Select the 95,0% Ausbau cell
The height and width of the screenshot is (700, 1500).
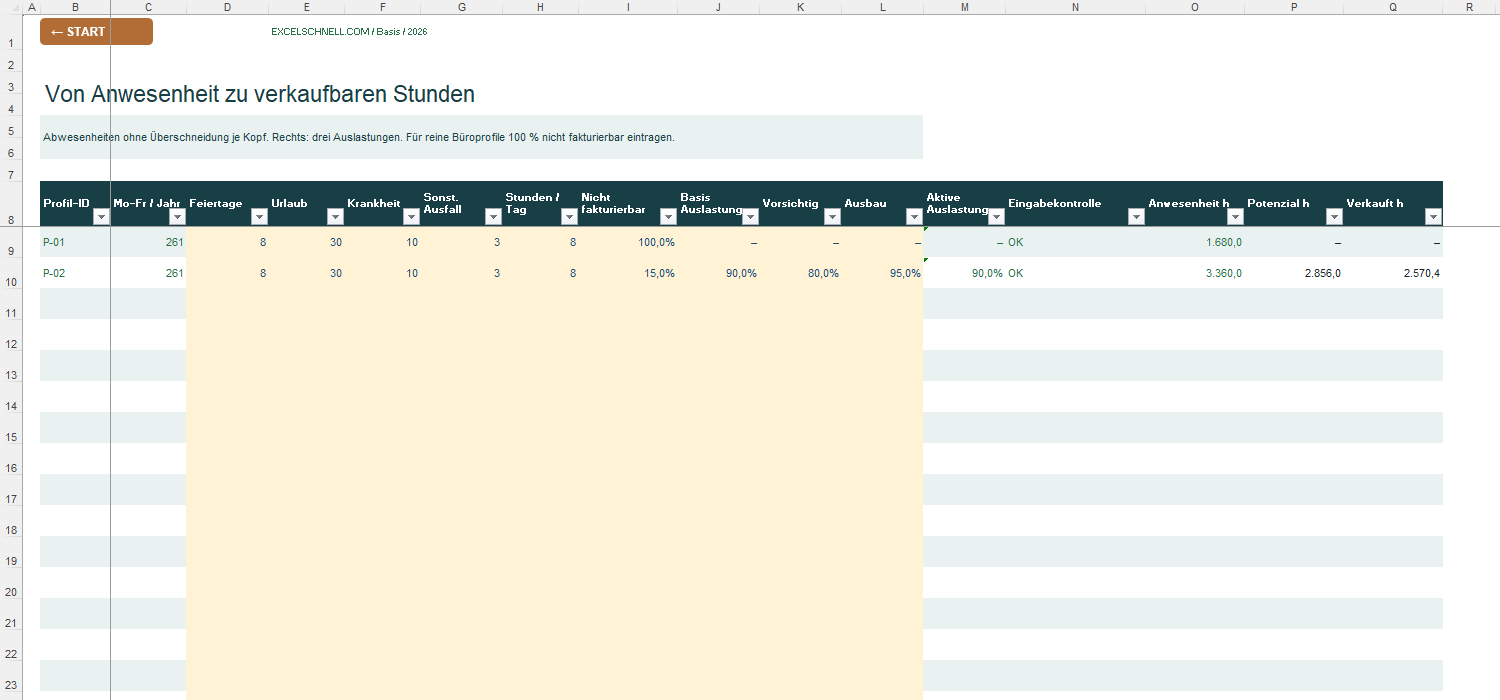pos(882,273)
